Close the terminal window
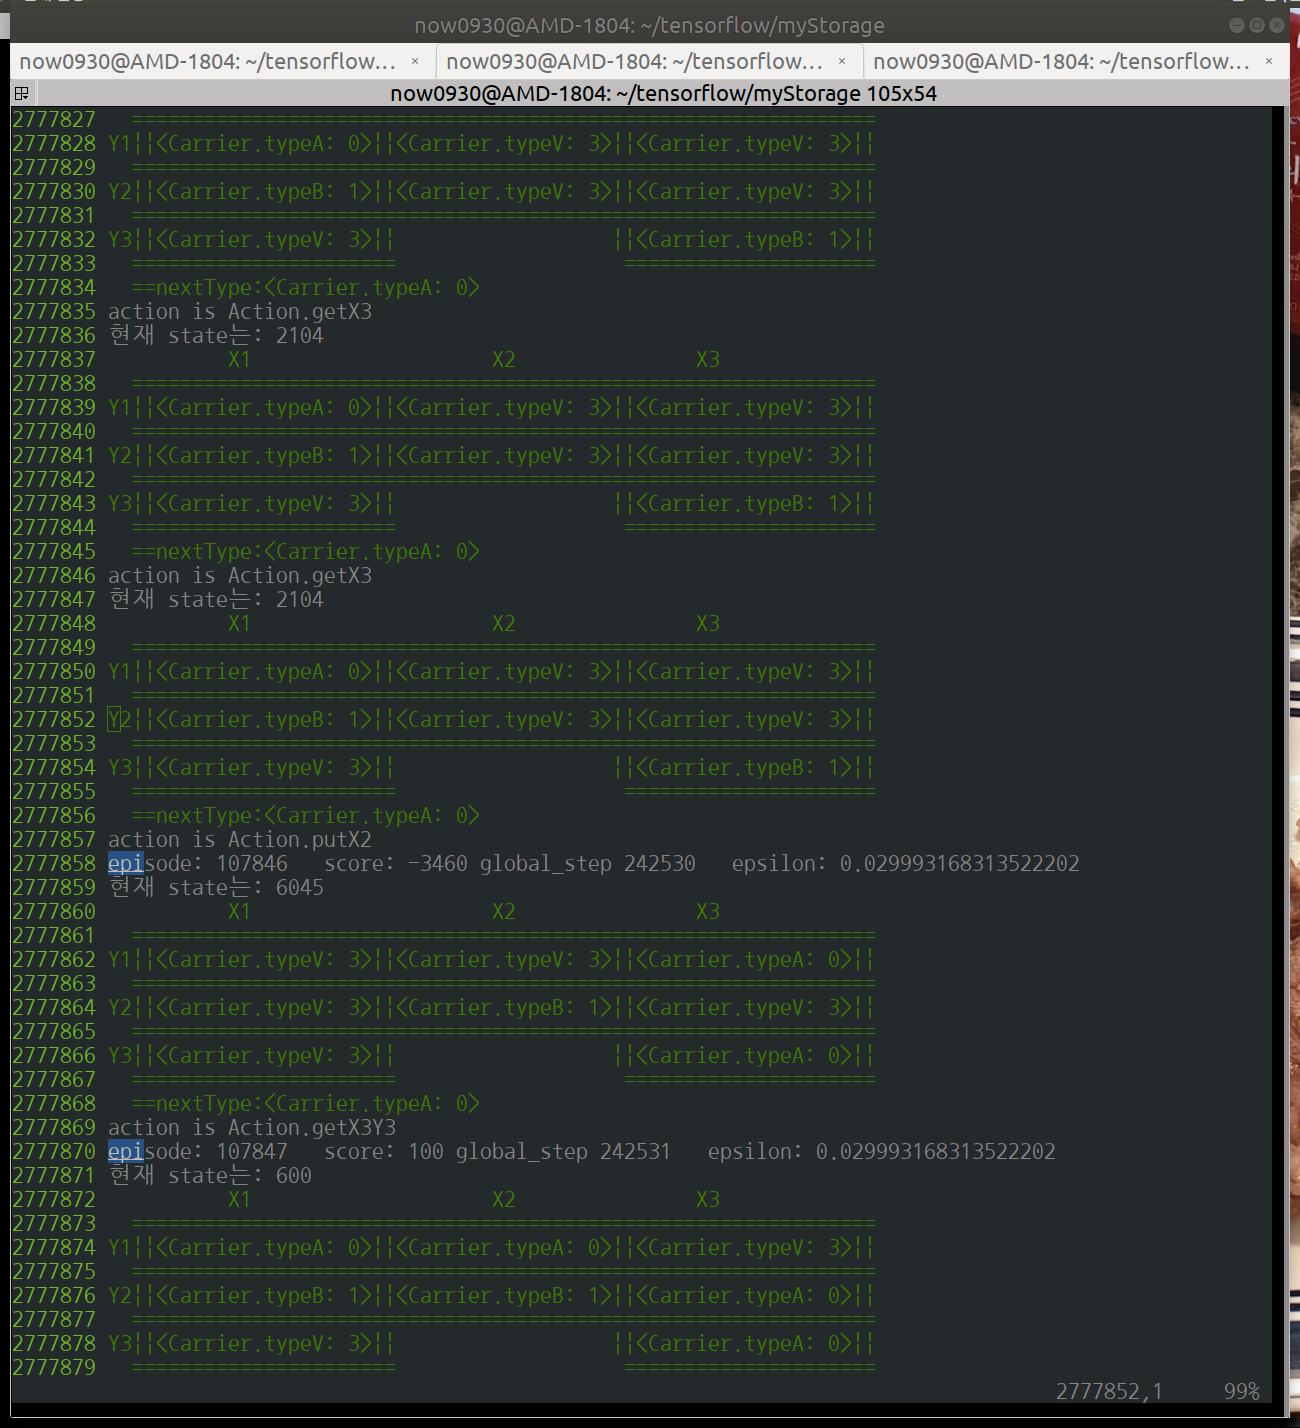The image size is (1300, 1428). click(1277, 25)
